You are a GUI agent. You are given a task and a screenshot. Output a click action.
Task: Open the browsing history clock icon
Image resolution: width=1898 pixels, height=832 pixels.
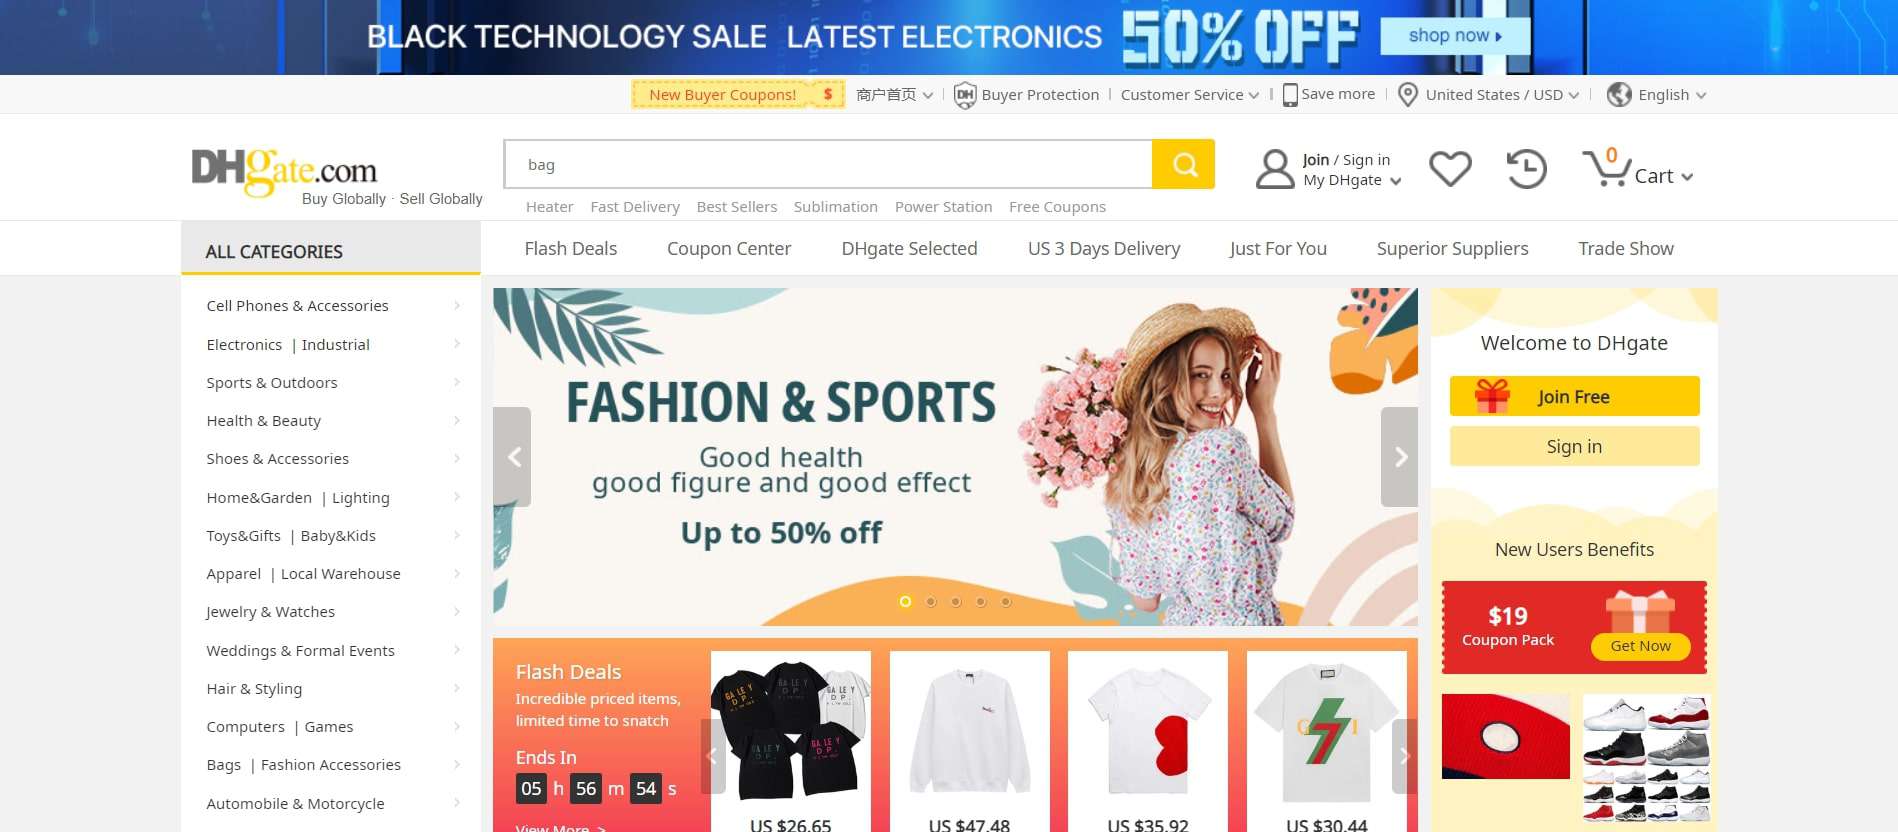point(1526,168)
